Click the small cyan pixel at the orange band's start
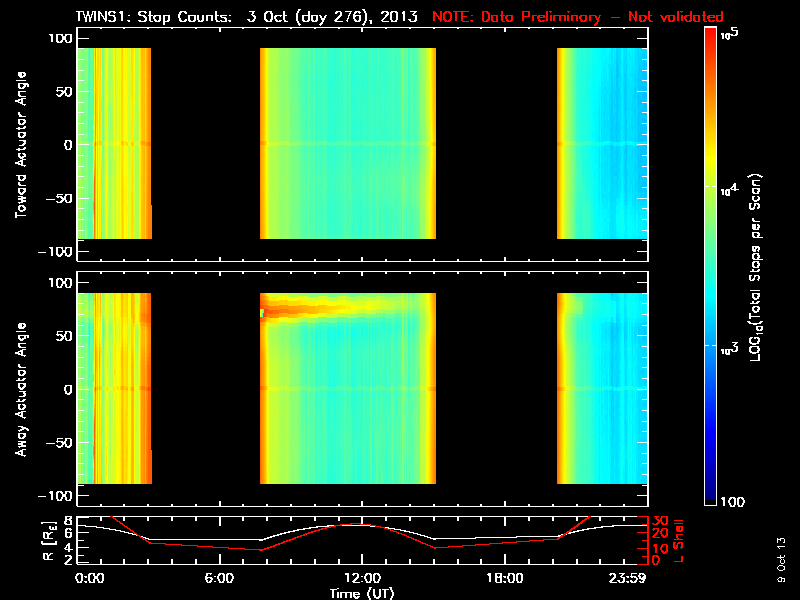 point(262,313)
